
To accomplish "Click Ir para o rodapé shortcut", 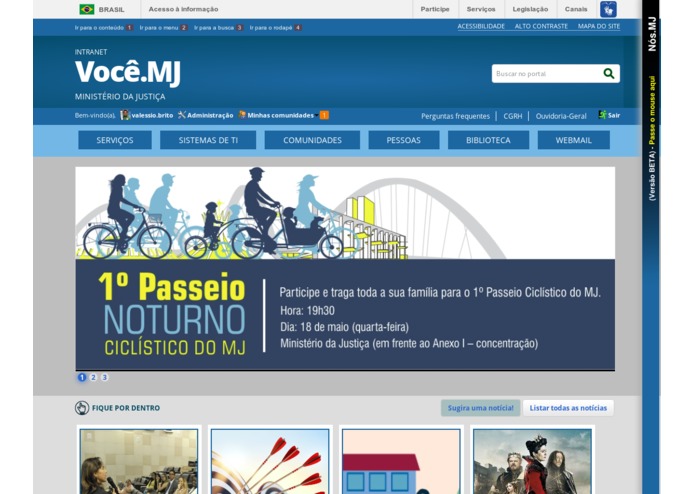I will pyautogui.click(x=276, y=27).
